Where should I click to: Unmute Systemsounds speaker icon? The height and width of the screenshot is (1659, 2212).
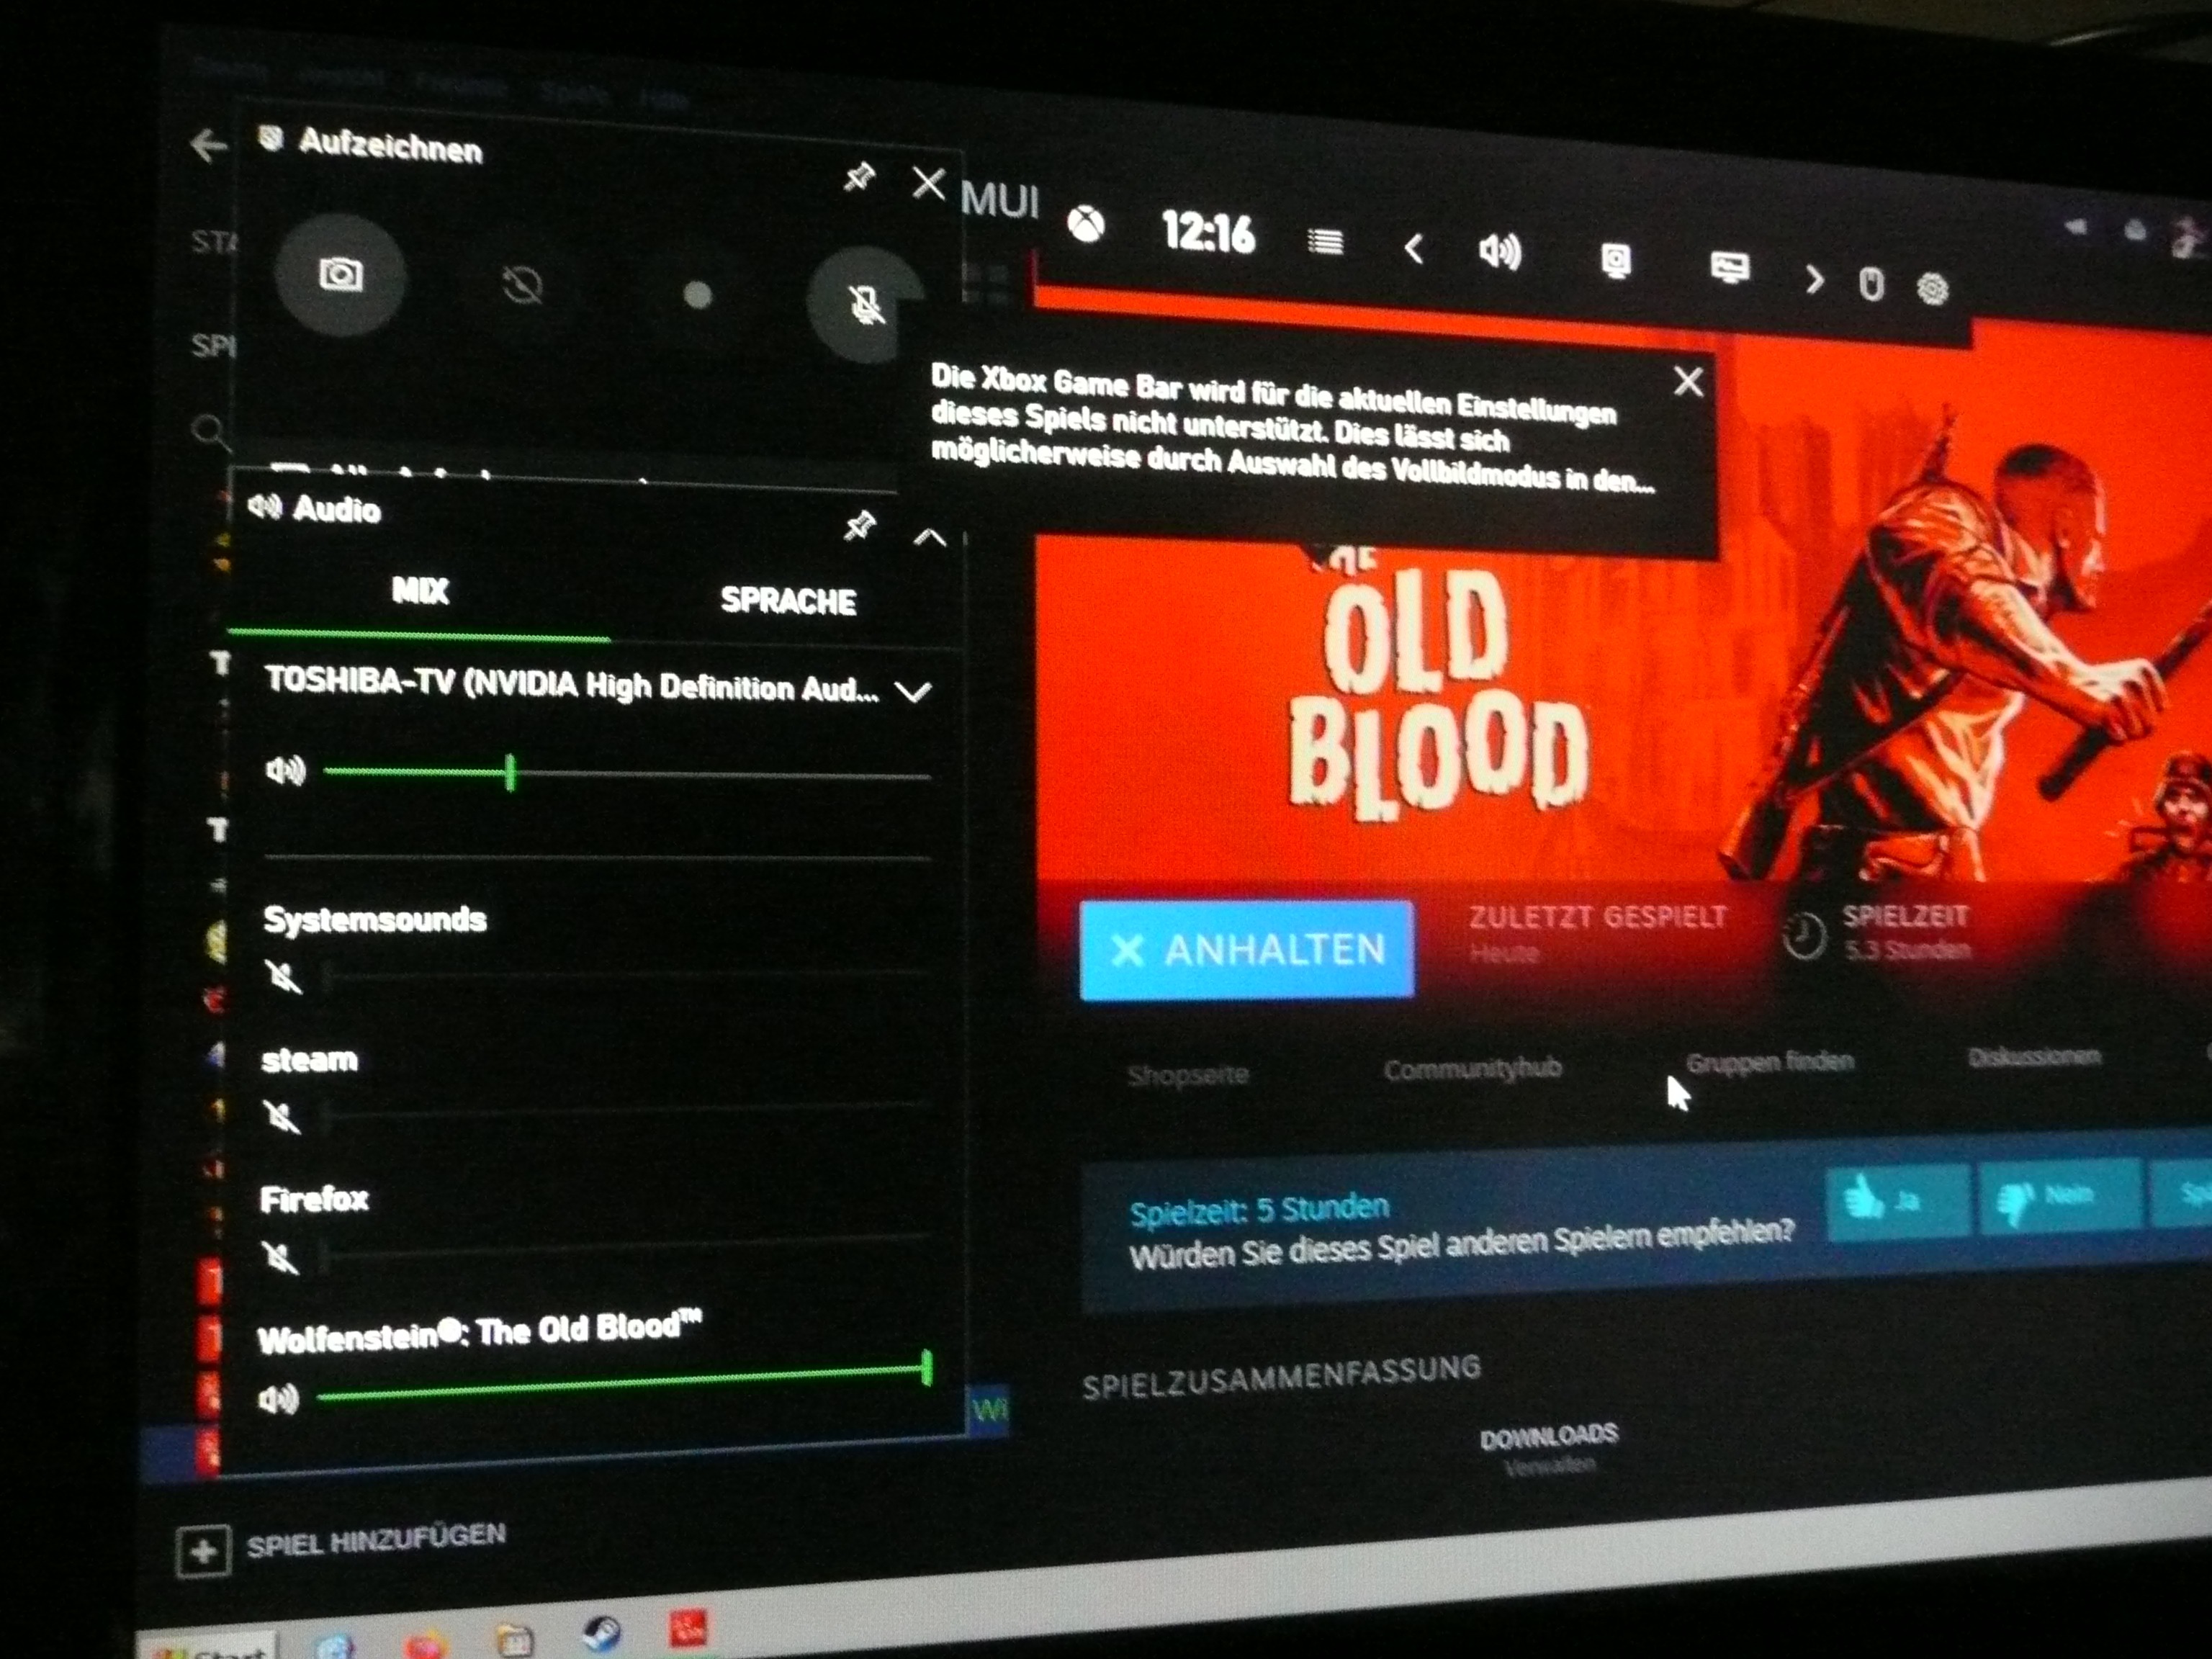tap(284, 976)
